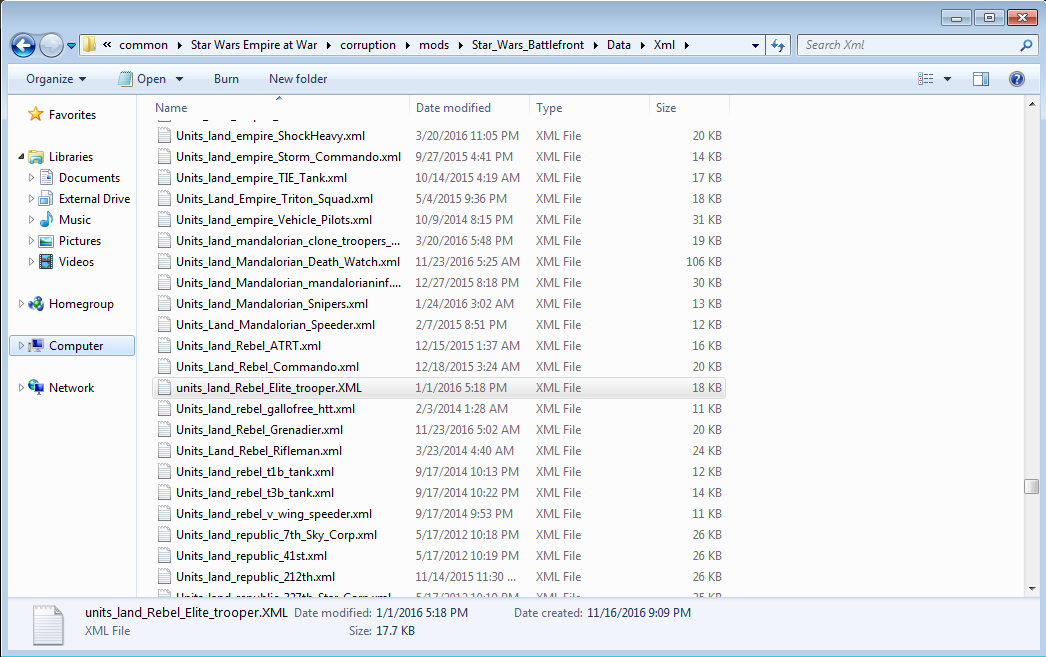Select Units_land_empire_Storm_Commando.xml

pos(288,157)
